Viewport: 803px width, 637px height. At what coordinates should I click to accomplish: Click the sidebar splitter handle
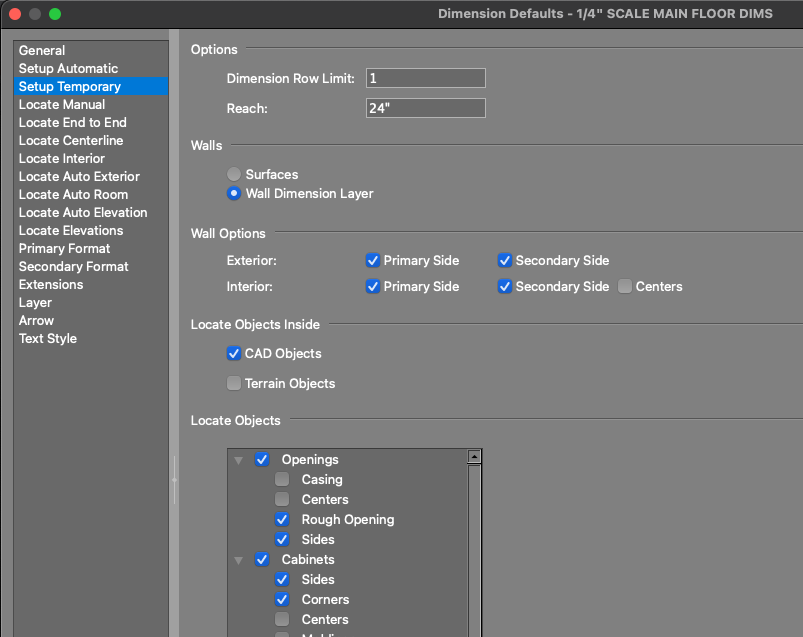pos(174,480)
